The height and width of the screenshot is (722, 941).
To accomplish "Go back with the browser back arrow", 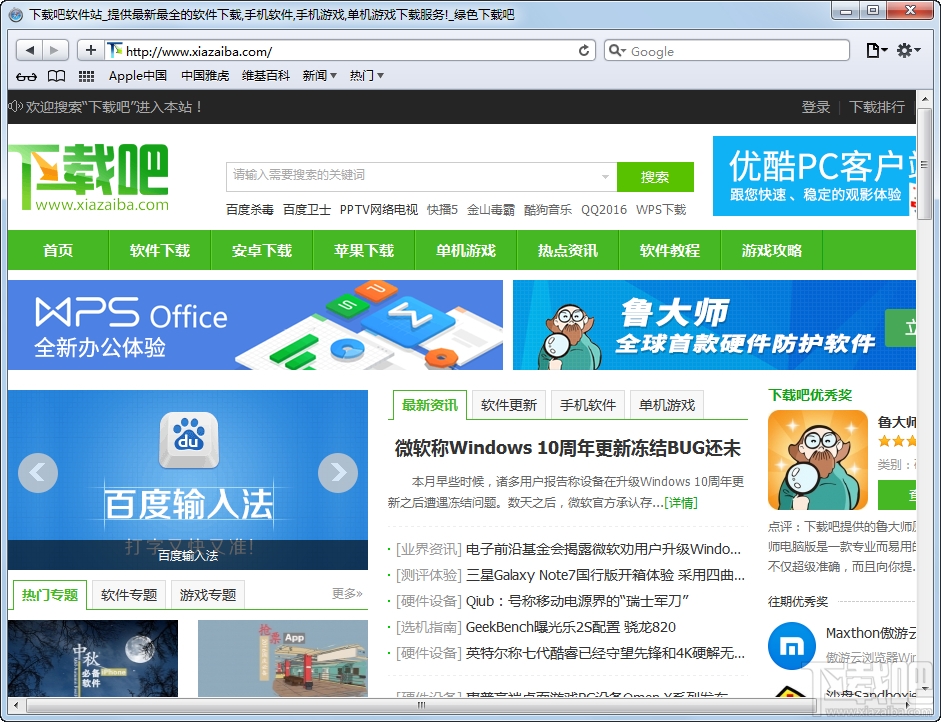I will [29, 50].
